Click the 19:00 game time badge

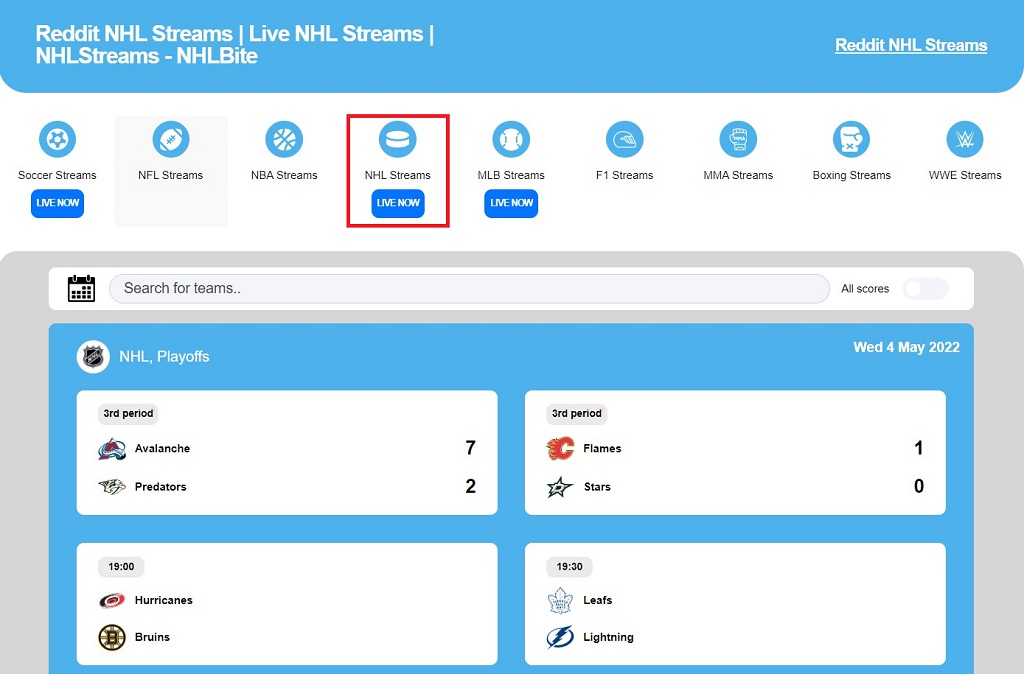121,567
